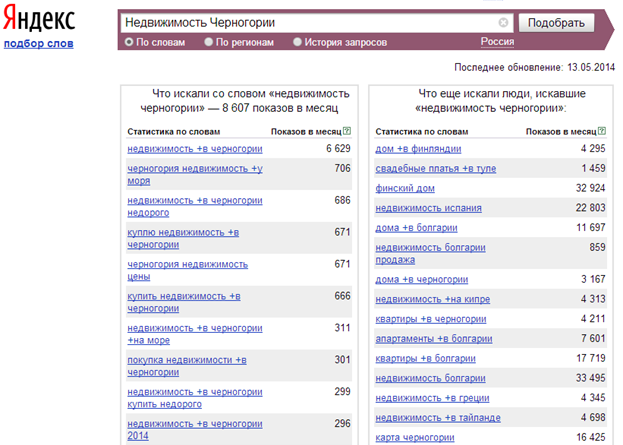
Task: Click the value 296 in left table
Action: coord(342,424)
